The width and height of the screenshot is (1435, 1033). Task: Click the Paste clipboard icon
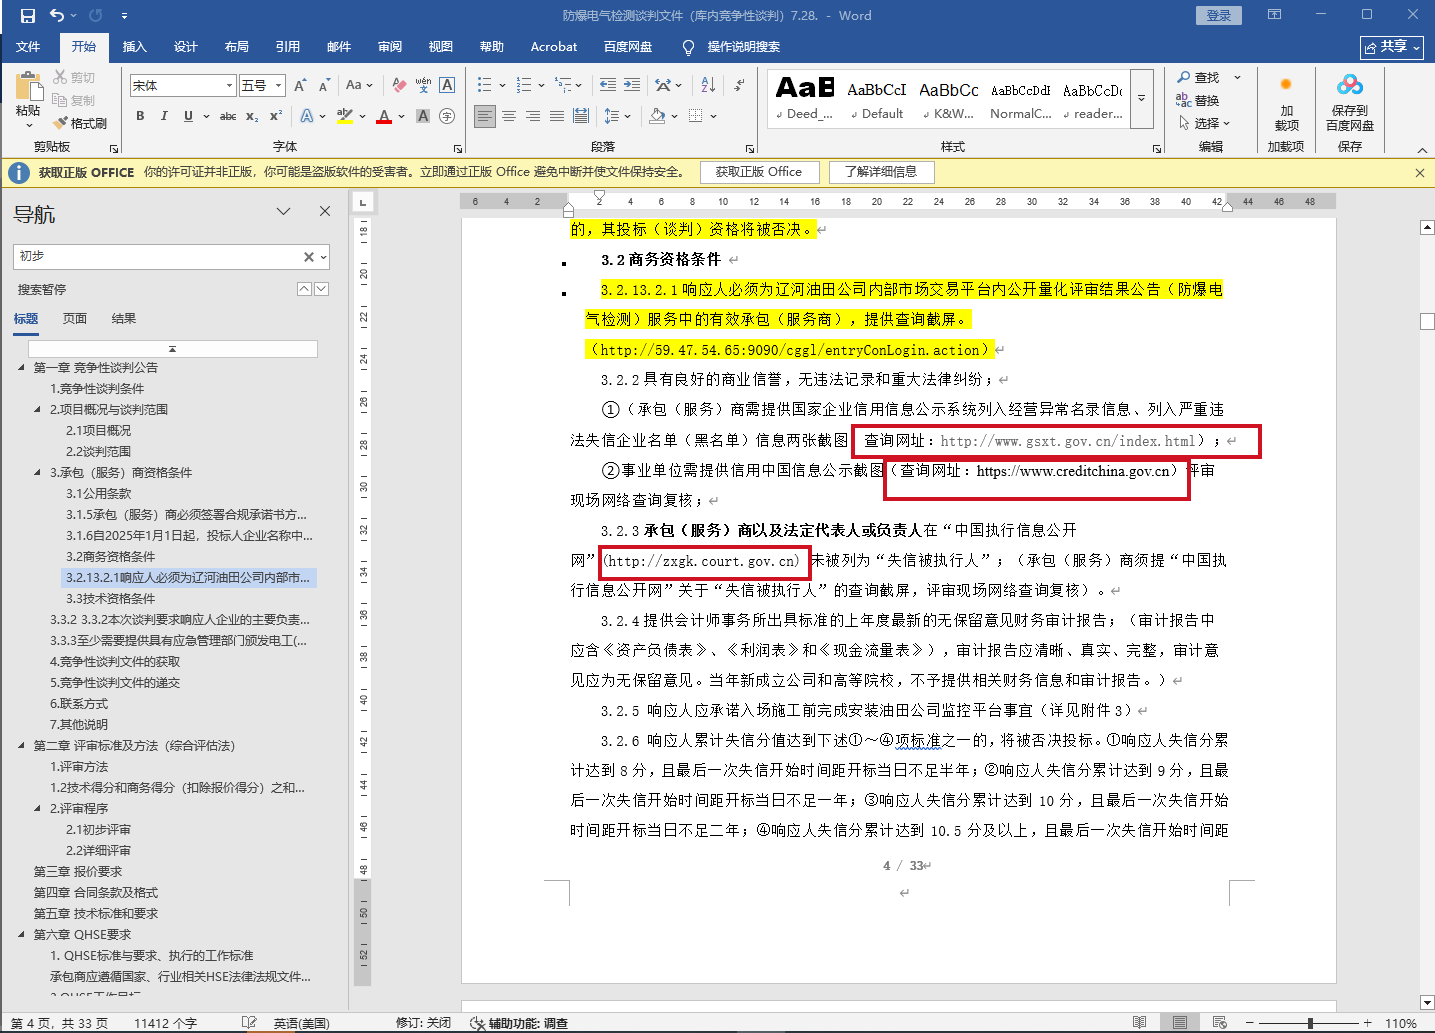tap(28, 88)
